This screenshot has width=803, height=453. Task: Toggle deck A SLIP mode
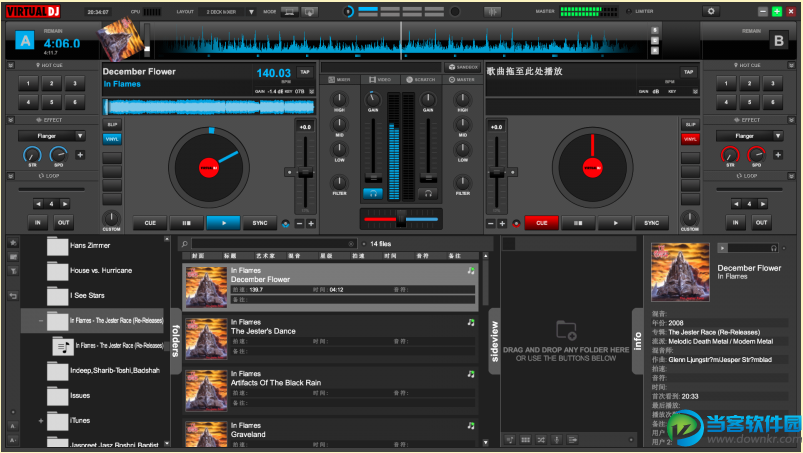click(x=112, y=124)
